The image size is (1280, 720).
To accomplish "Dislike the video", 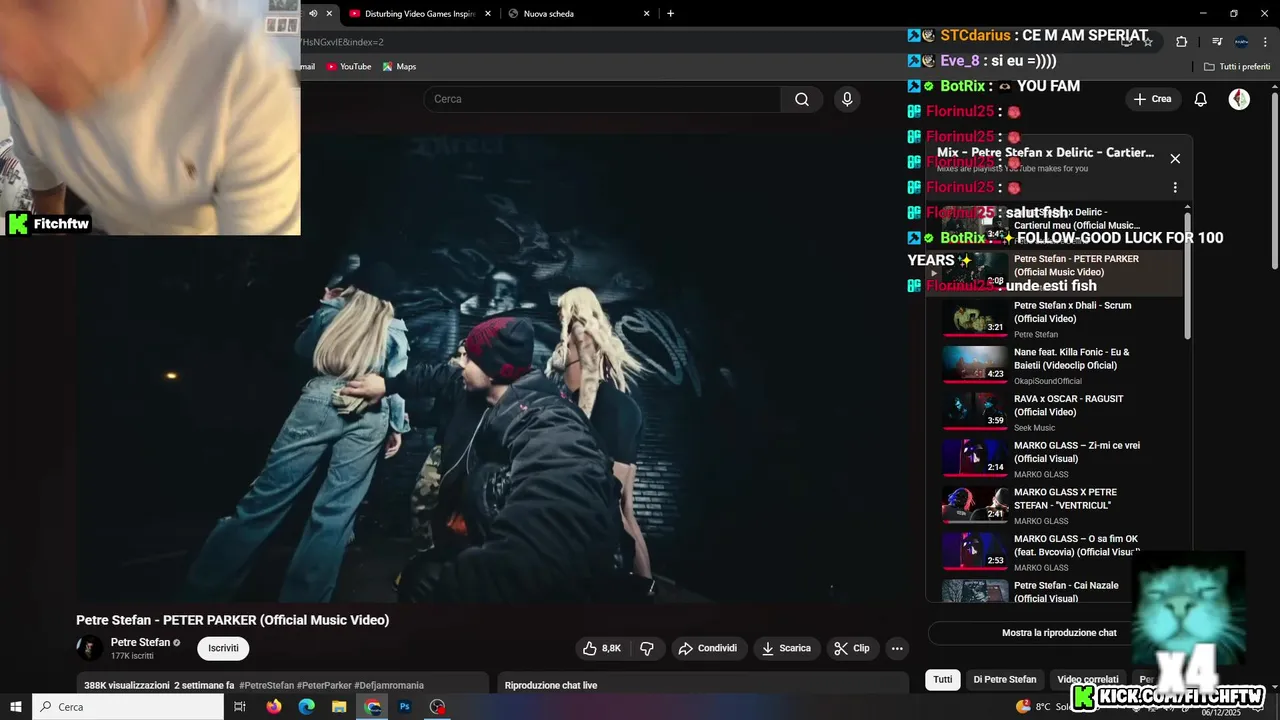I will pos(647,648).
